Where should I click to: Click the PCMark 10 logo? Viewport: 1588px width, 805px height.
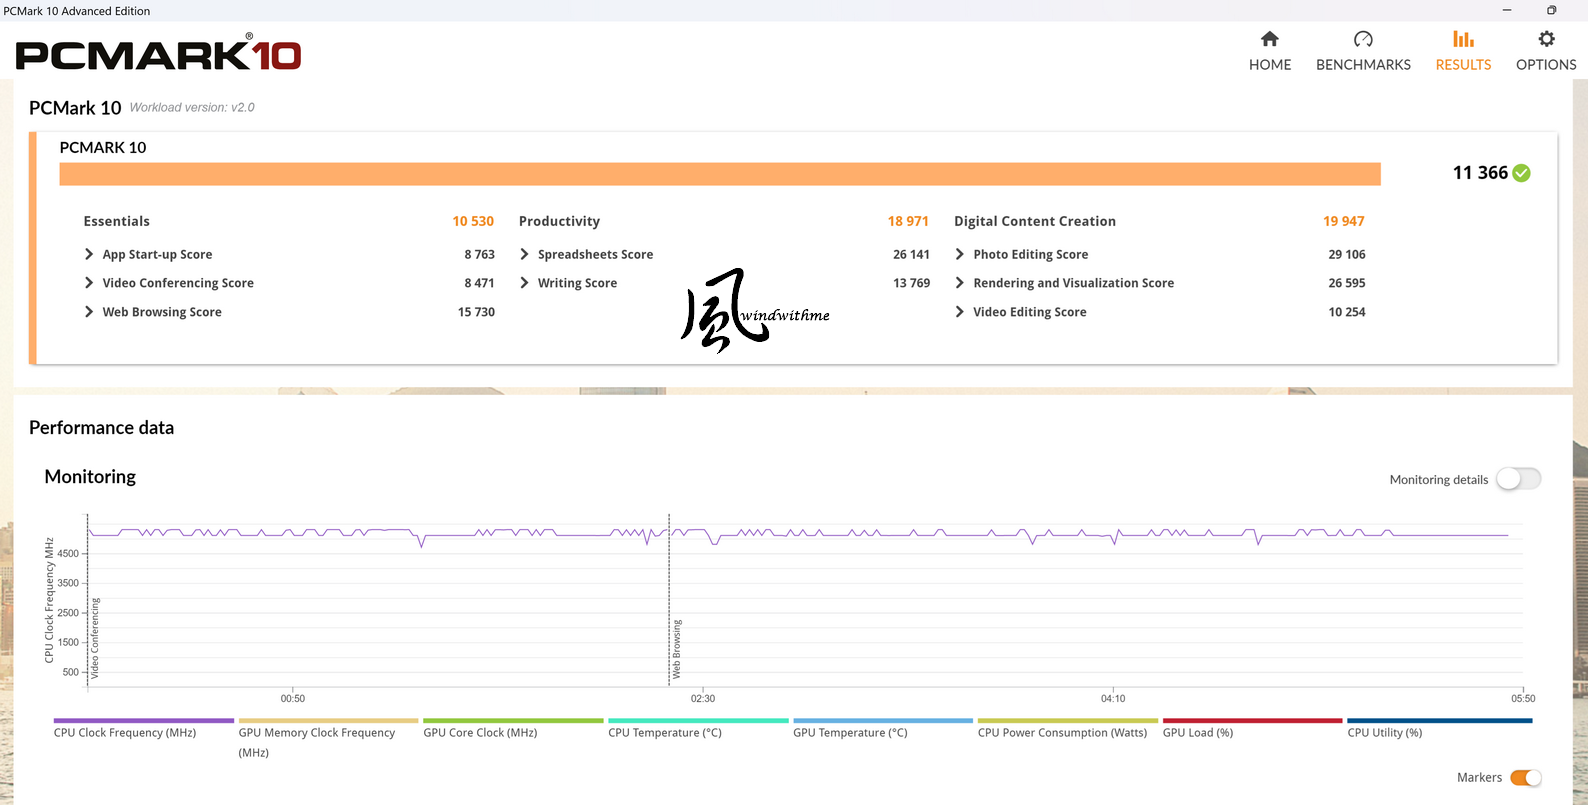point(158,55)
